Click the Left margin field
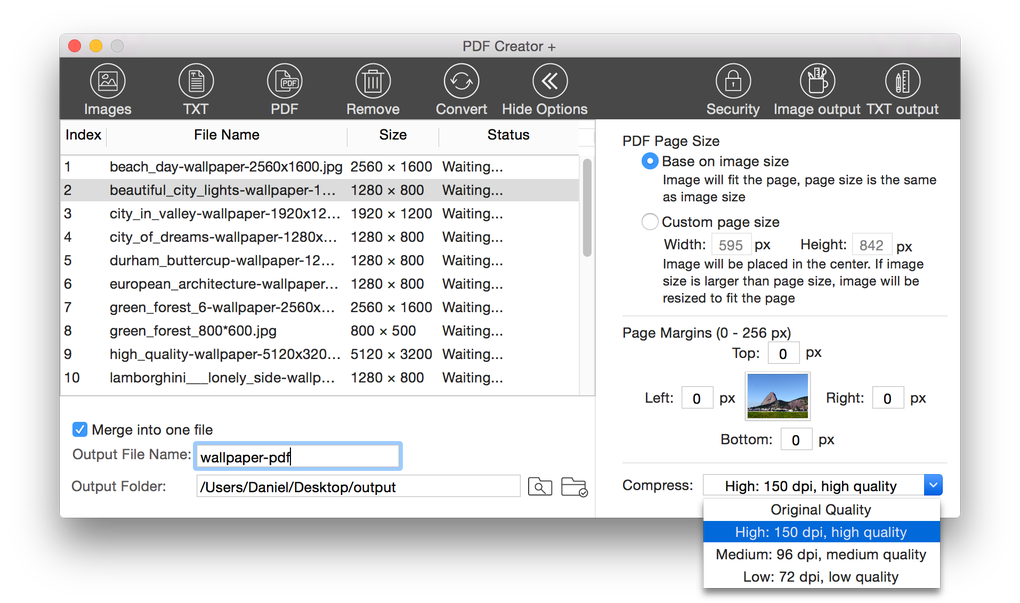 click(697, 398)
